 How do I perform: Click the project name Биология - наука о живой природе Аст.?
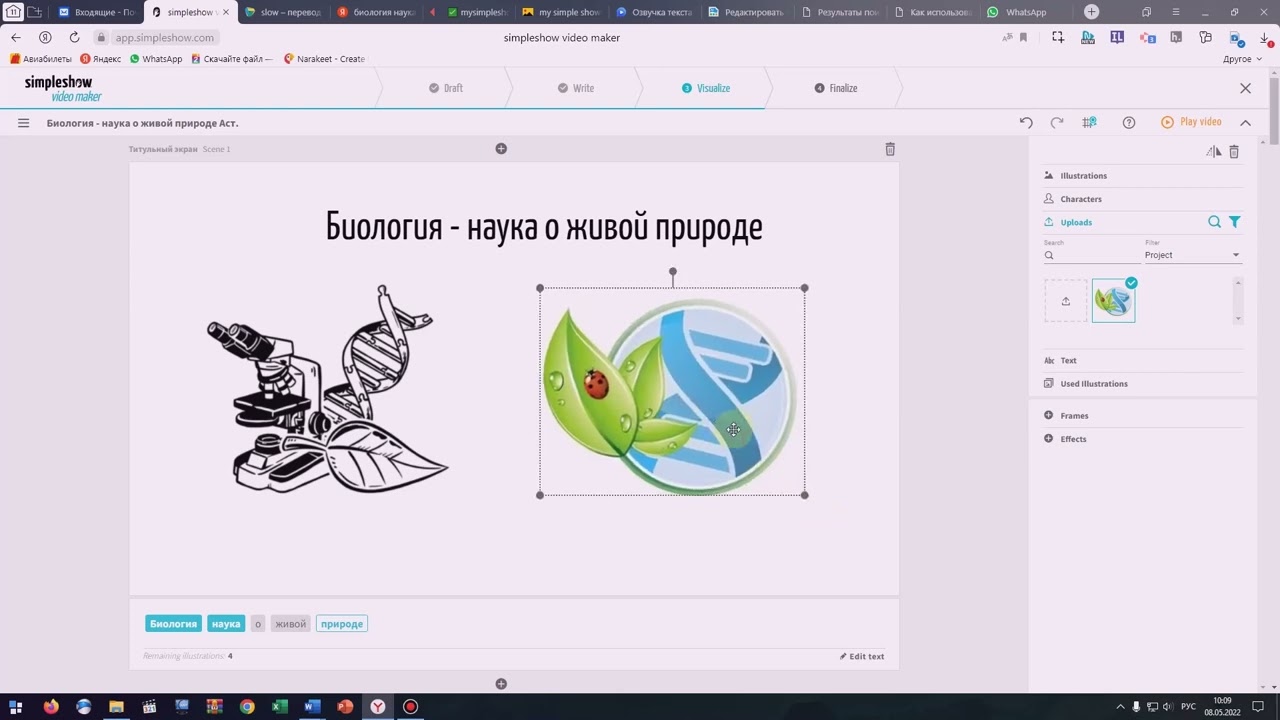[x=142, y=123]
